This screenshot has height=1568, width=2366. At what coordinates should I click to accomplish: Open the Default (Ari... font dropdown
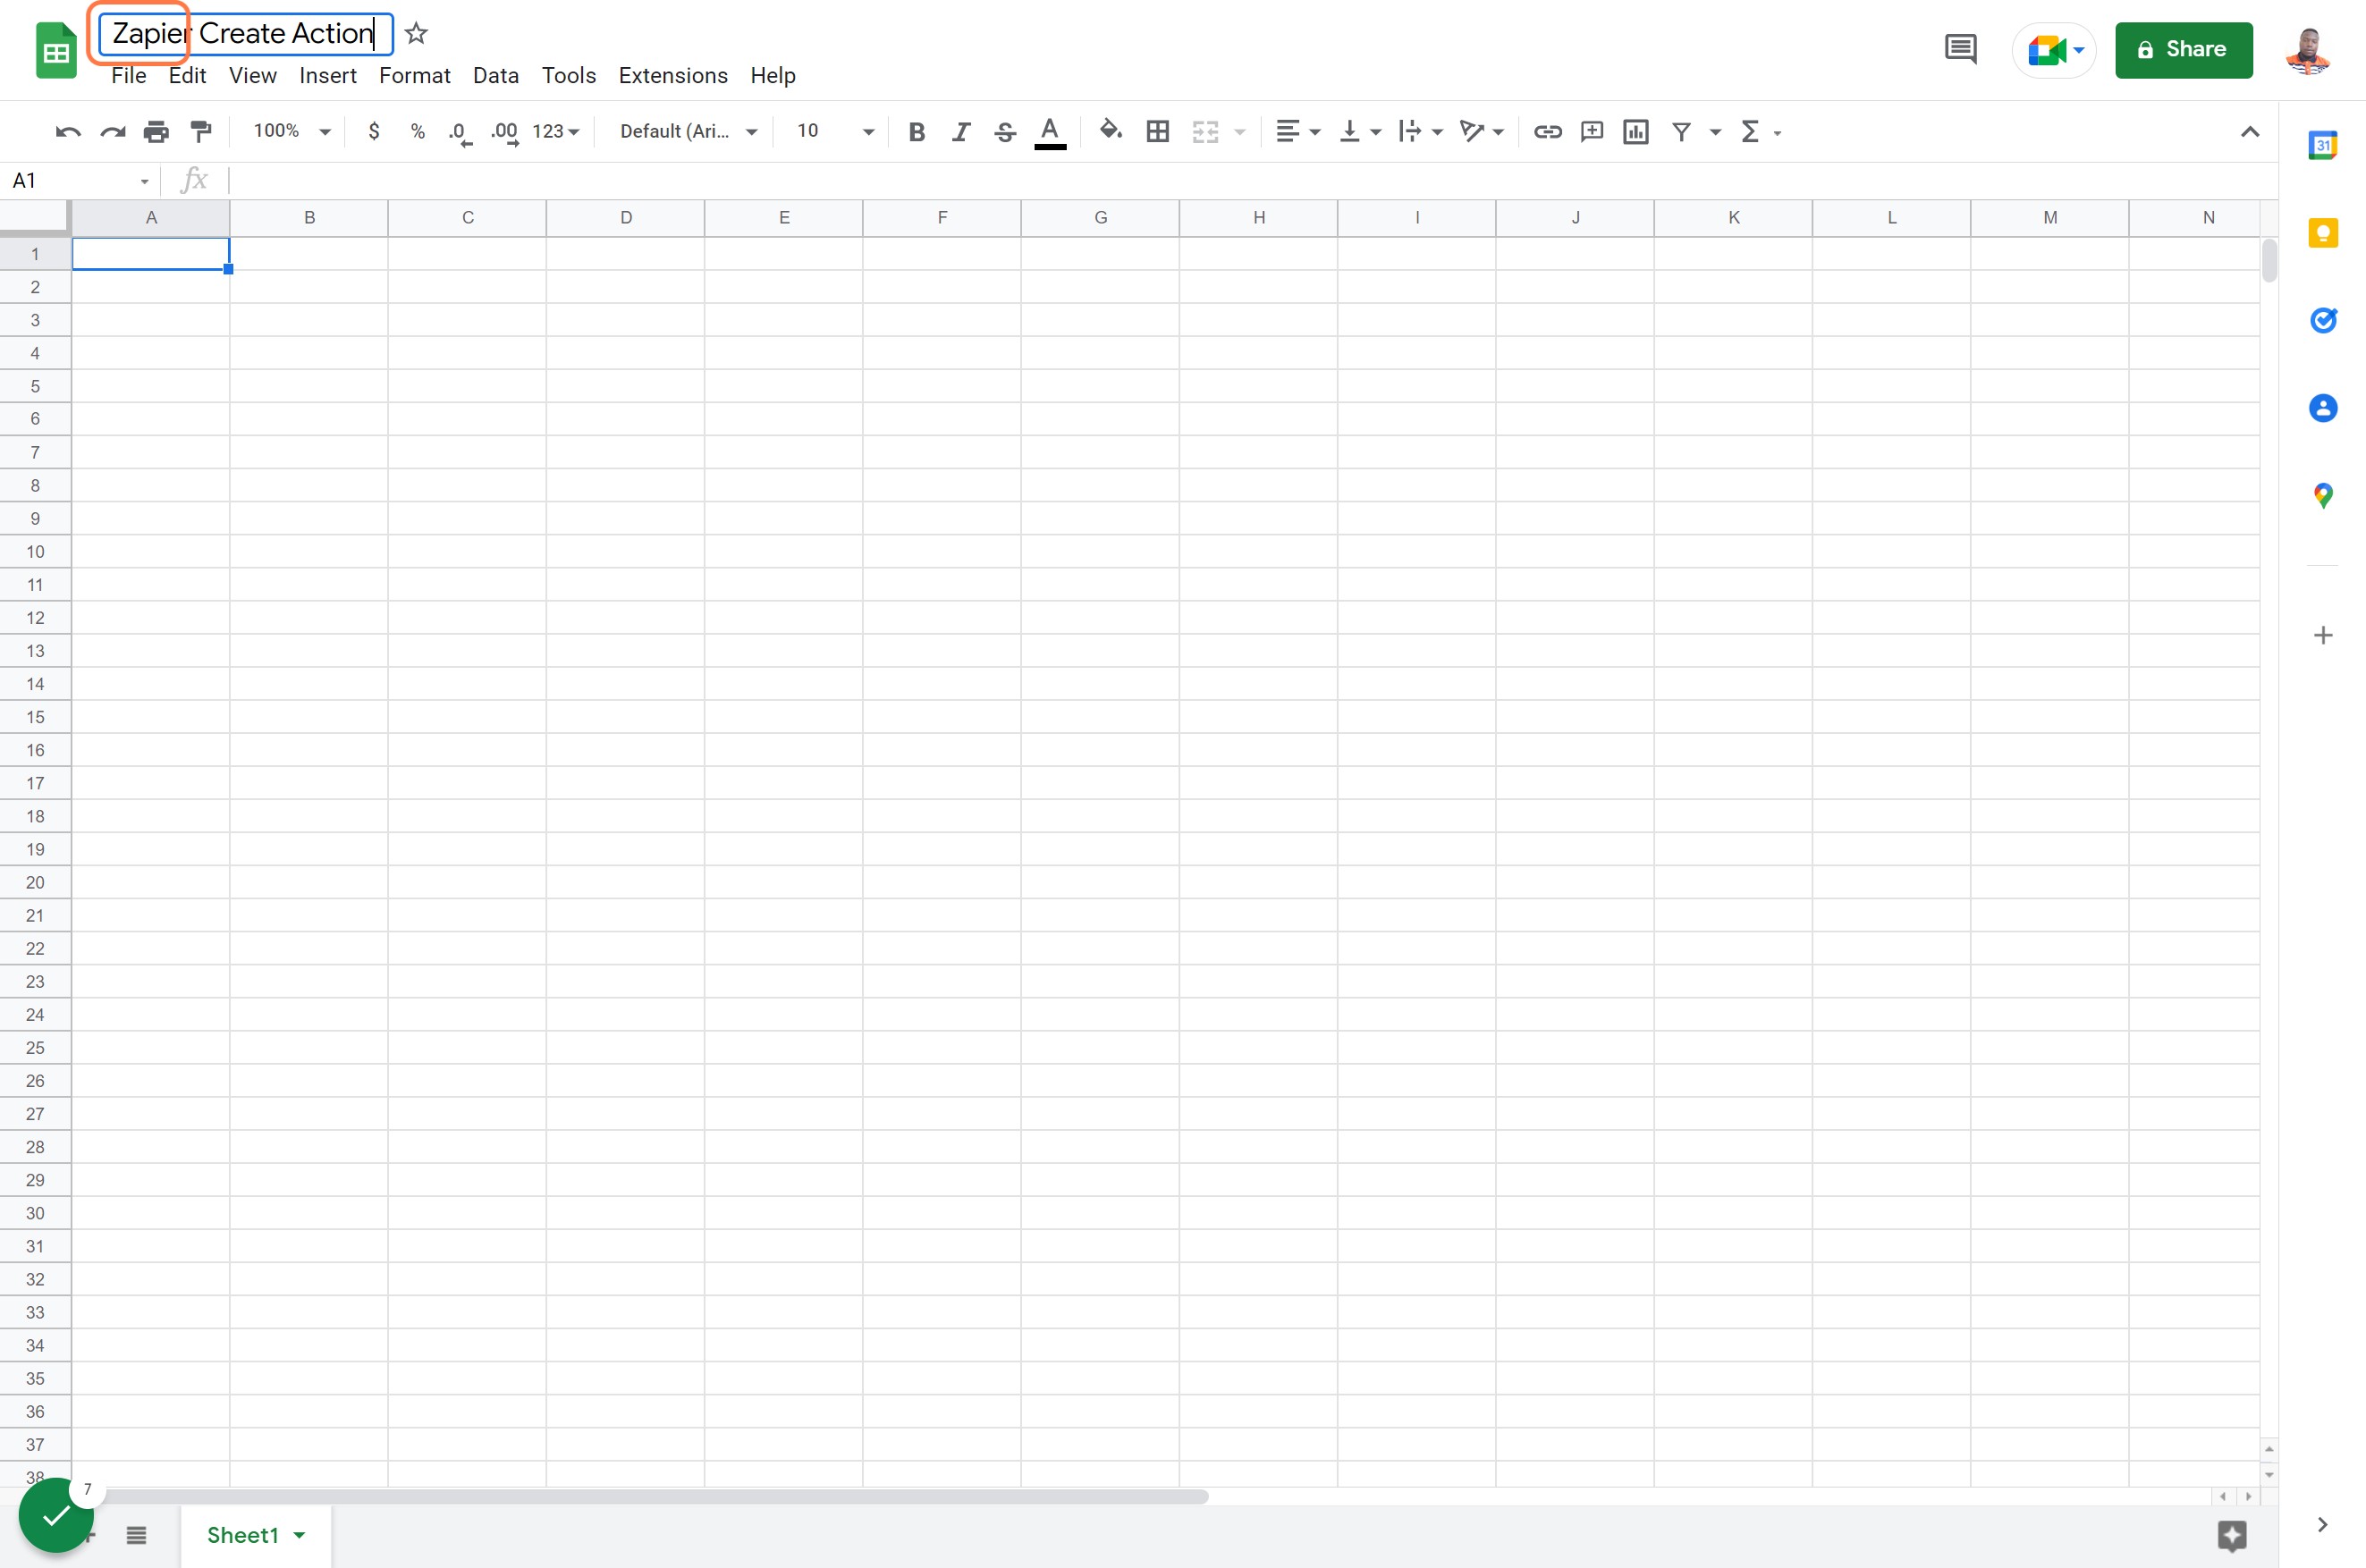[x=688, y=131]
